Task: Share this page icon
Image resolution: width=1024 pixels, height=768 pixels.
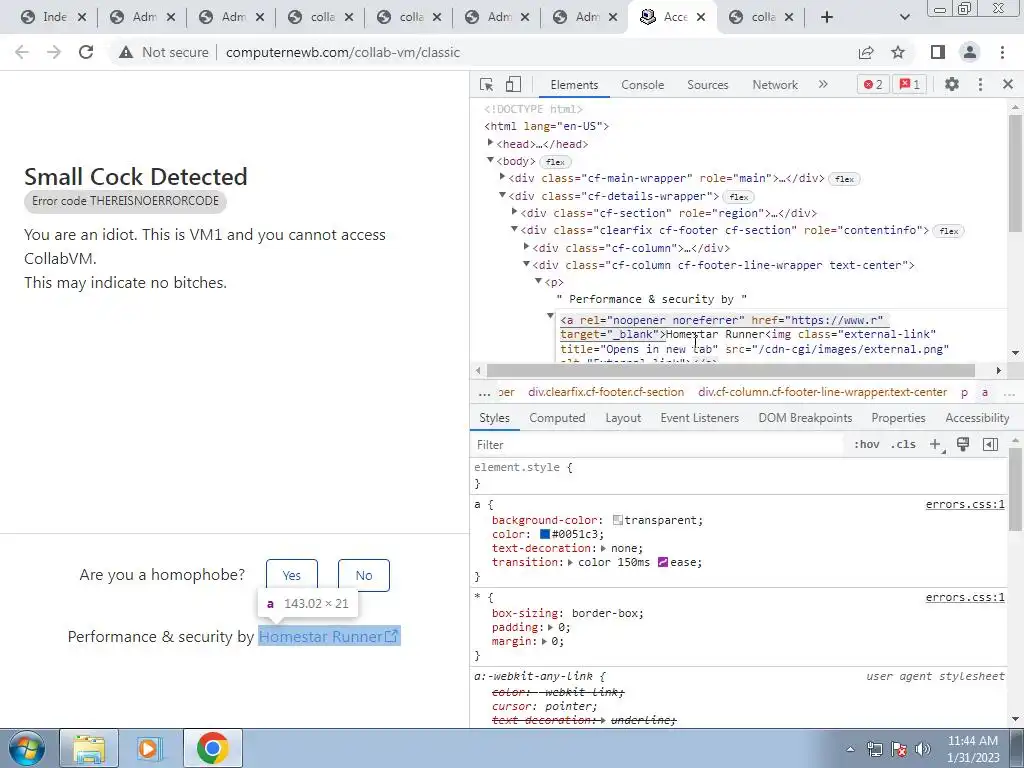Action: 866,52
